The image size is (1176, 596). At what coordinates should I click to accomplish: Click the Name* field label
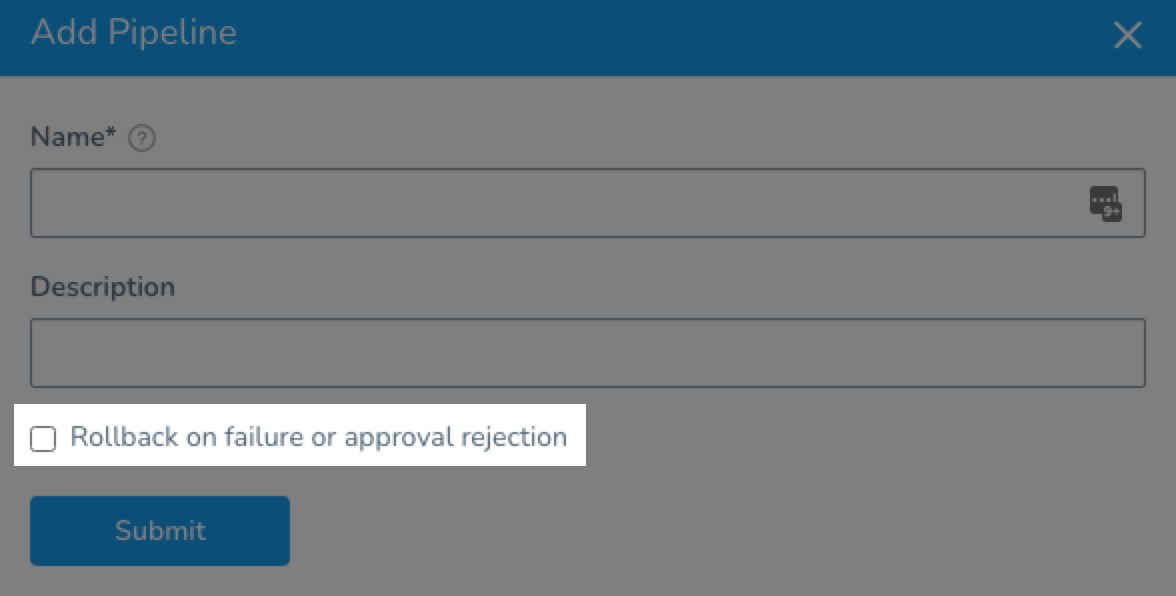click(74, 137)
